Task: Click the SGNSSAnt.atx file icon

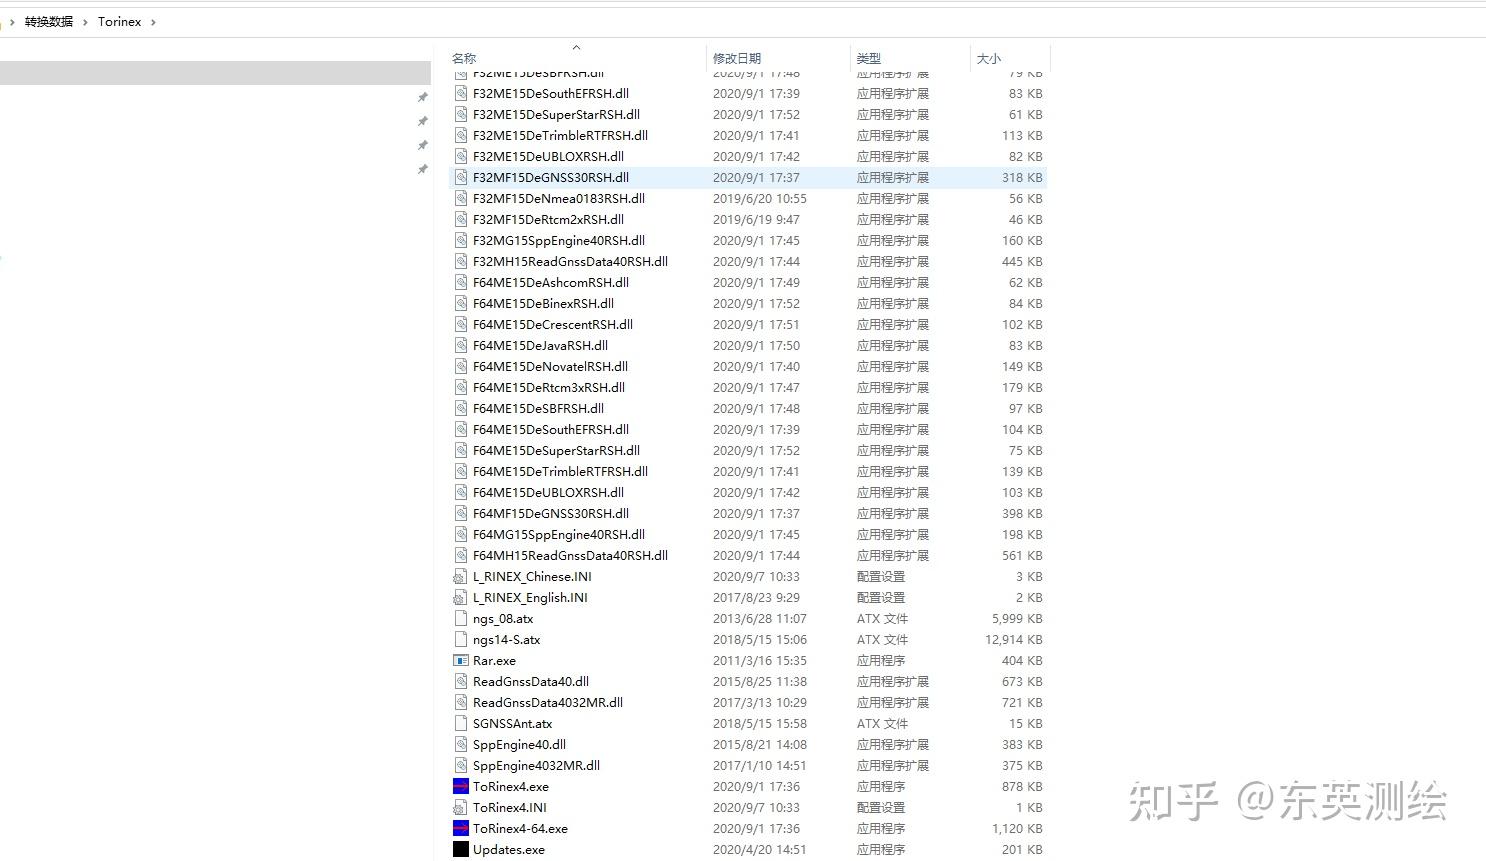Action: [x=461, y=723]
